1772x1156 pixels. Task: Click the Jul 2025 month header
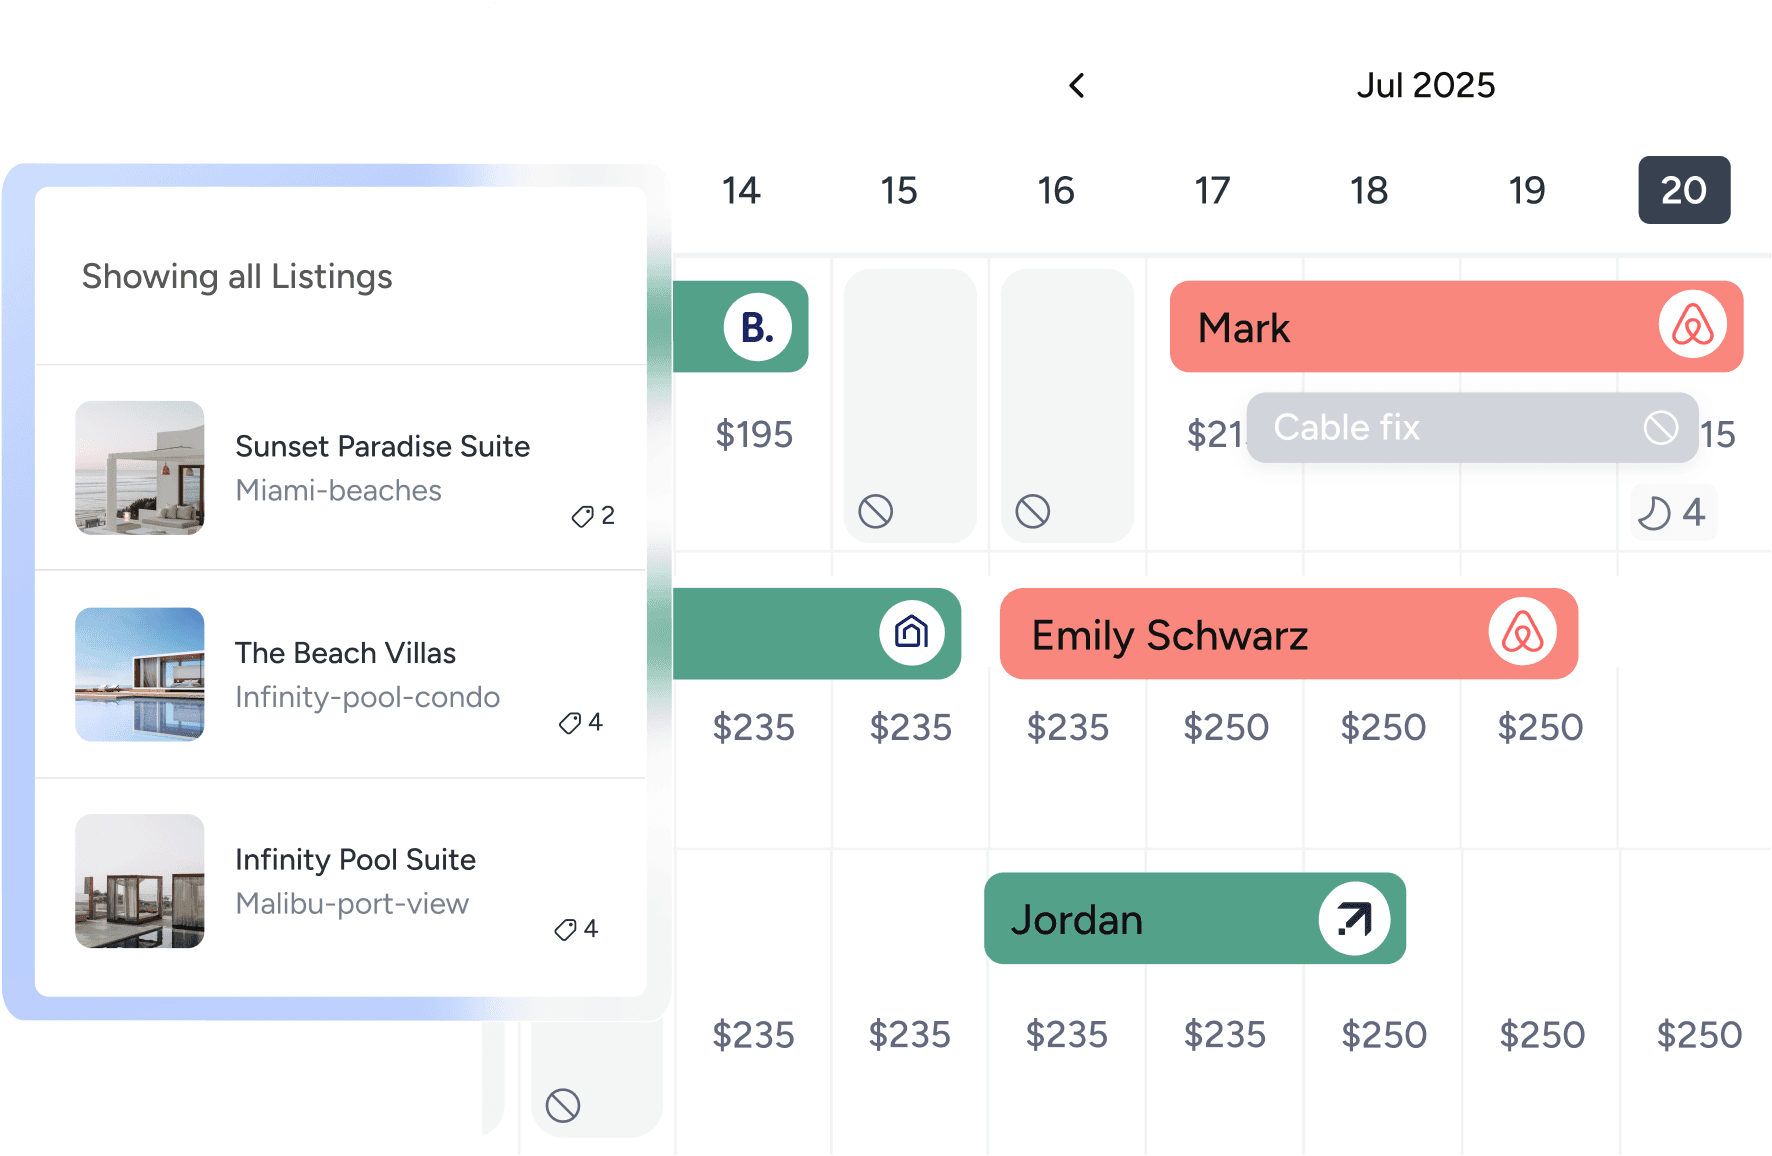[1426, 85]
